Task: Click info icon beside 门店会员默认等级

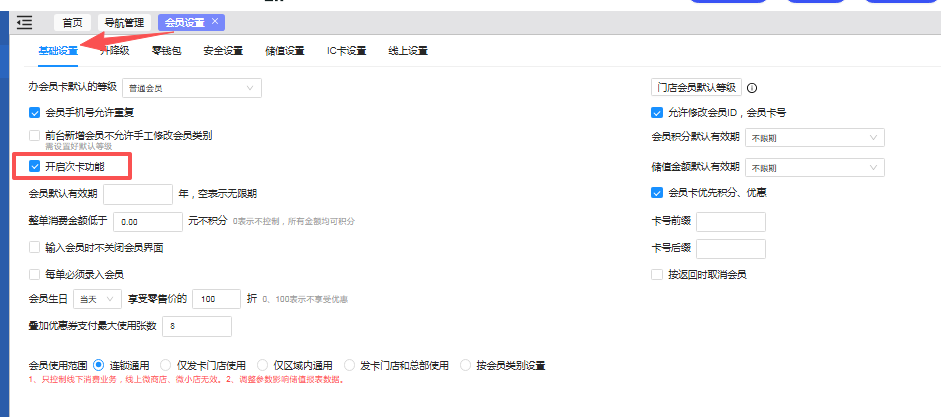Action: tap(752, 88)
